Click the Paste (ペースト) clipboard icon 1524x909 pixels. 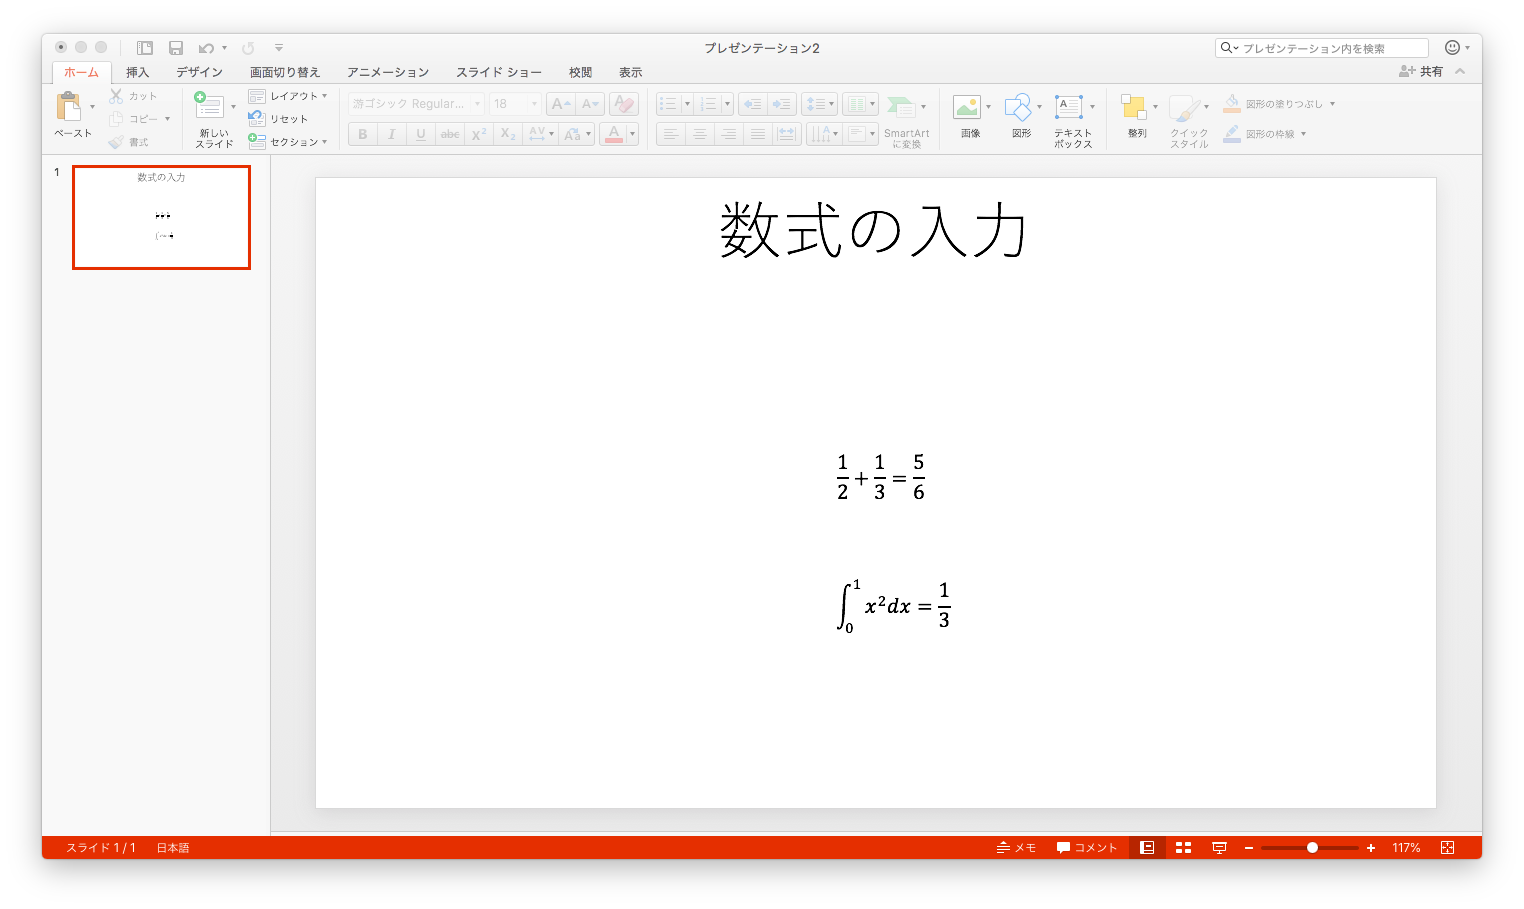click(x=69, y=106)
